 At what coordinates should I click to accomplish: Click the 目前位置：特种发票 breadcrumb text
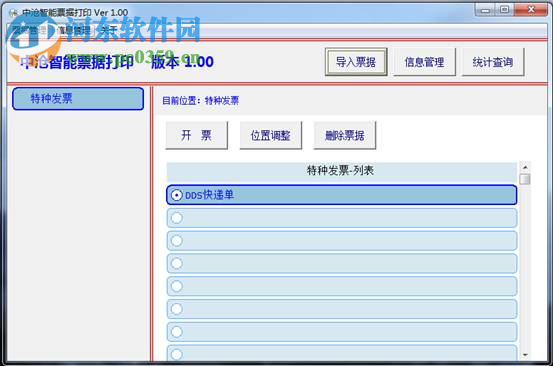tap(200, 101)
